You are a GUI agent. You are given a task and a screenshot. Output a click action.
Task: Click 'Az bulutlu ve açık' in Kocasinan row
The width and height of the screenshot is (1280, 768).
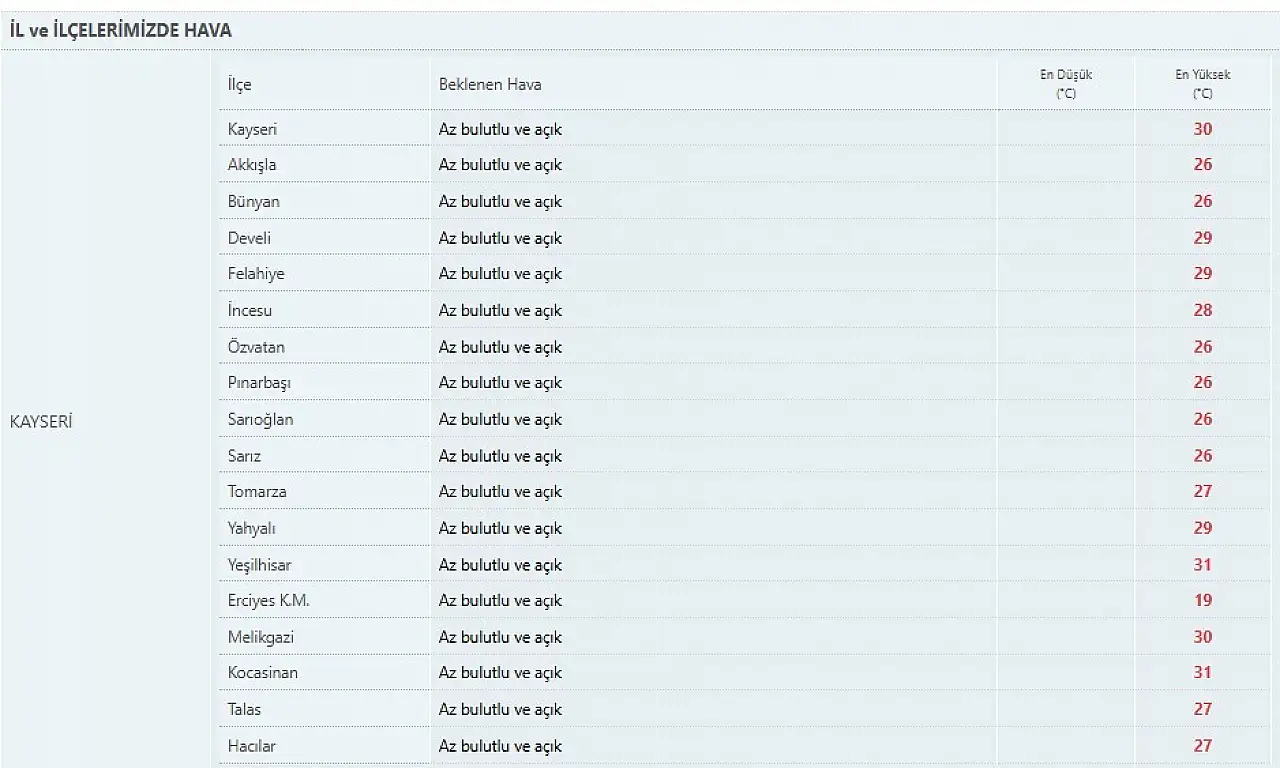point(500,673)
